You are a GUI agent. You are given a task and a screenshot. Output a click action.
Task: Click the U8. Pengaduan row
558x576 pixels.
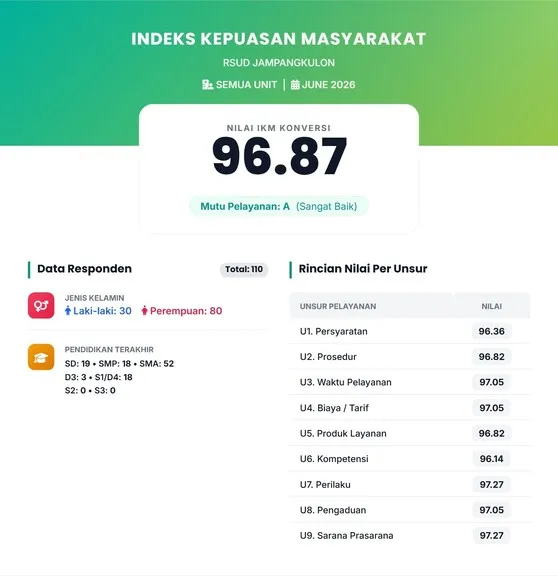[x=410, y=510]
